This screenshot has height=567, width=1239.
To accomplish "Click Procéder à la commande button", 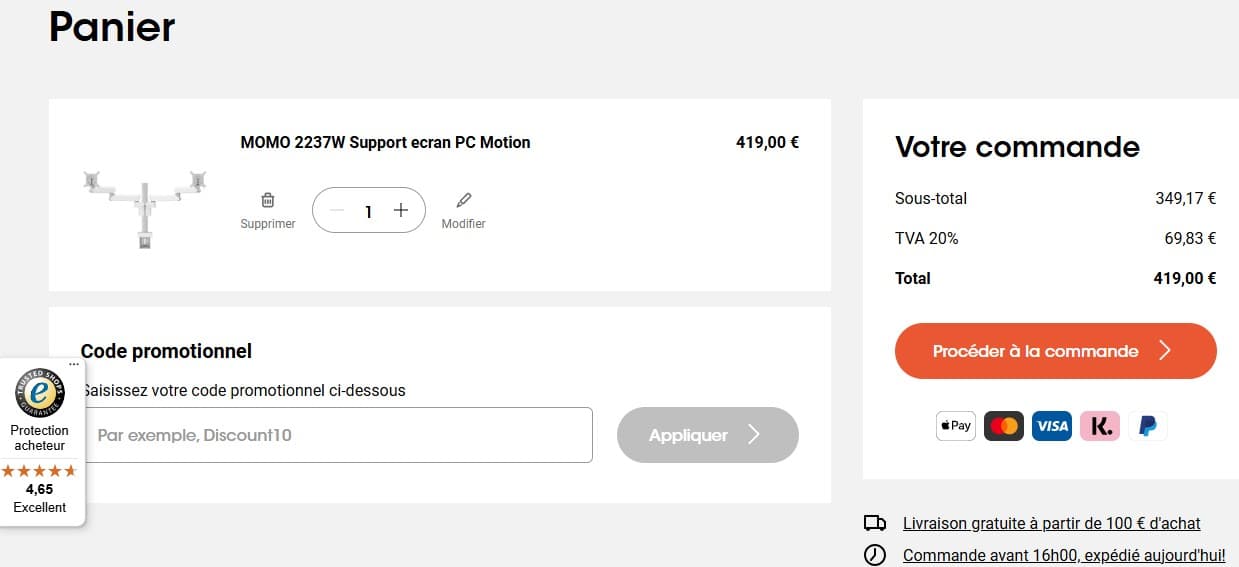I will click(1056, 351).
